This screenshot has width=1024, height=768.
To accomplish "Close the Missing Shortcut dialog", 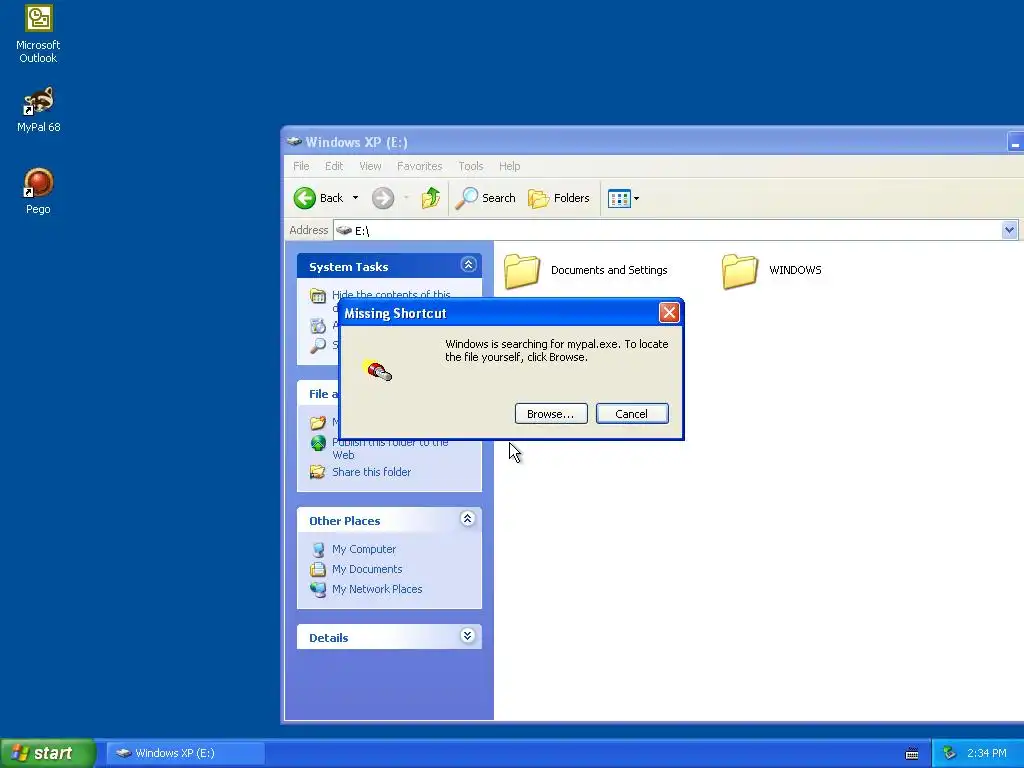I will [669, 313].
